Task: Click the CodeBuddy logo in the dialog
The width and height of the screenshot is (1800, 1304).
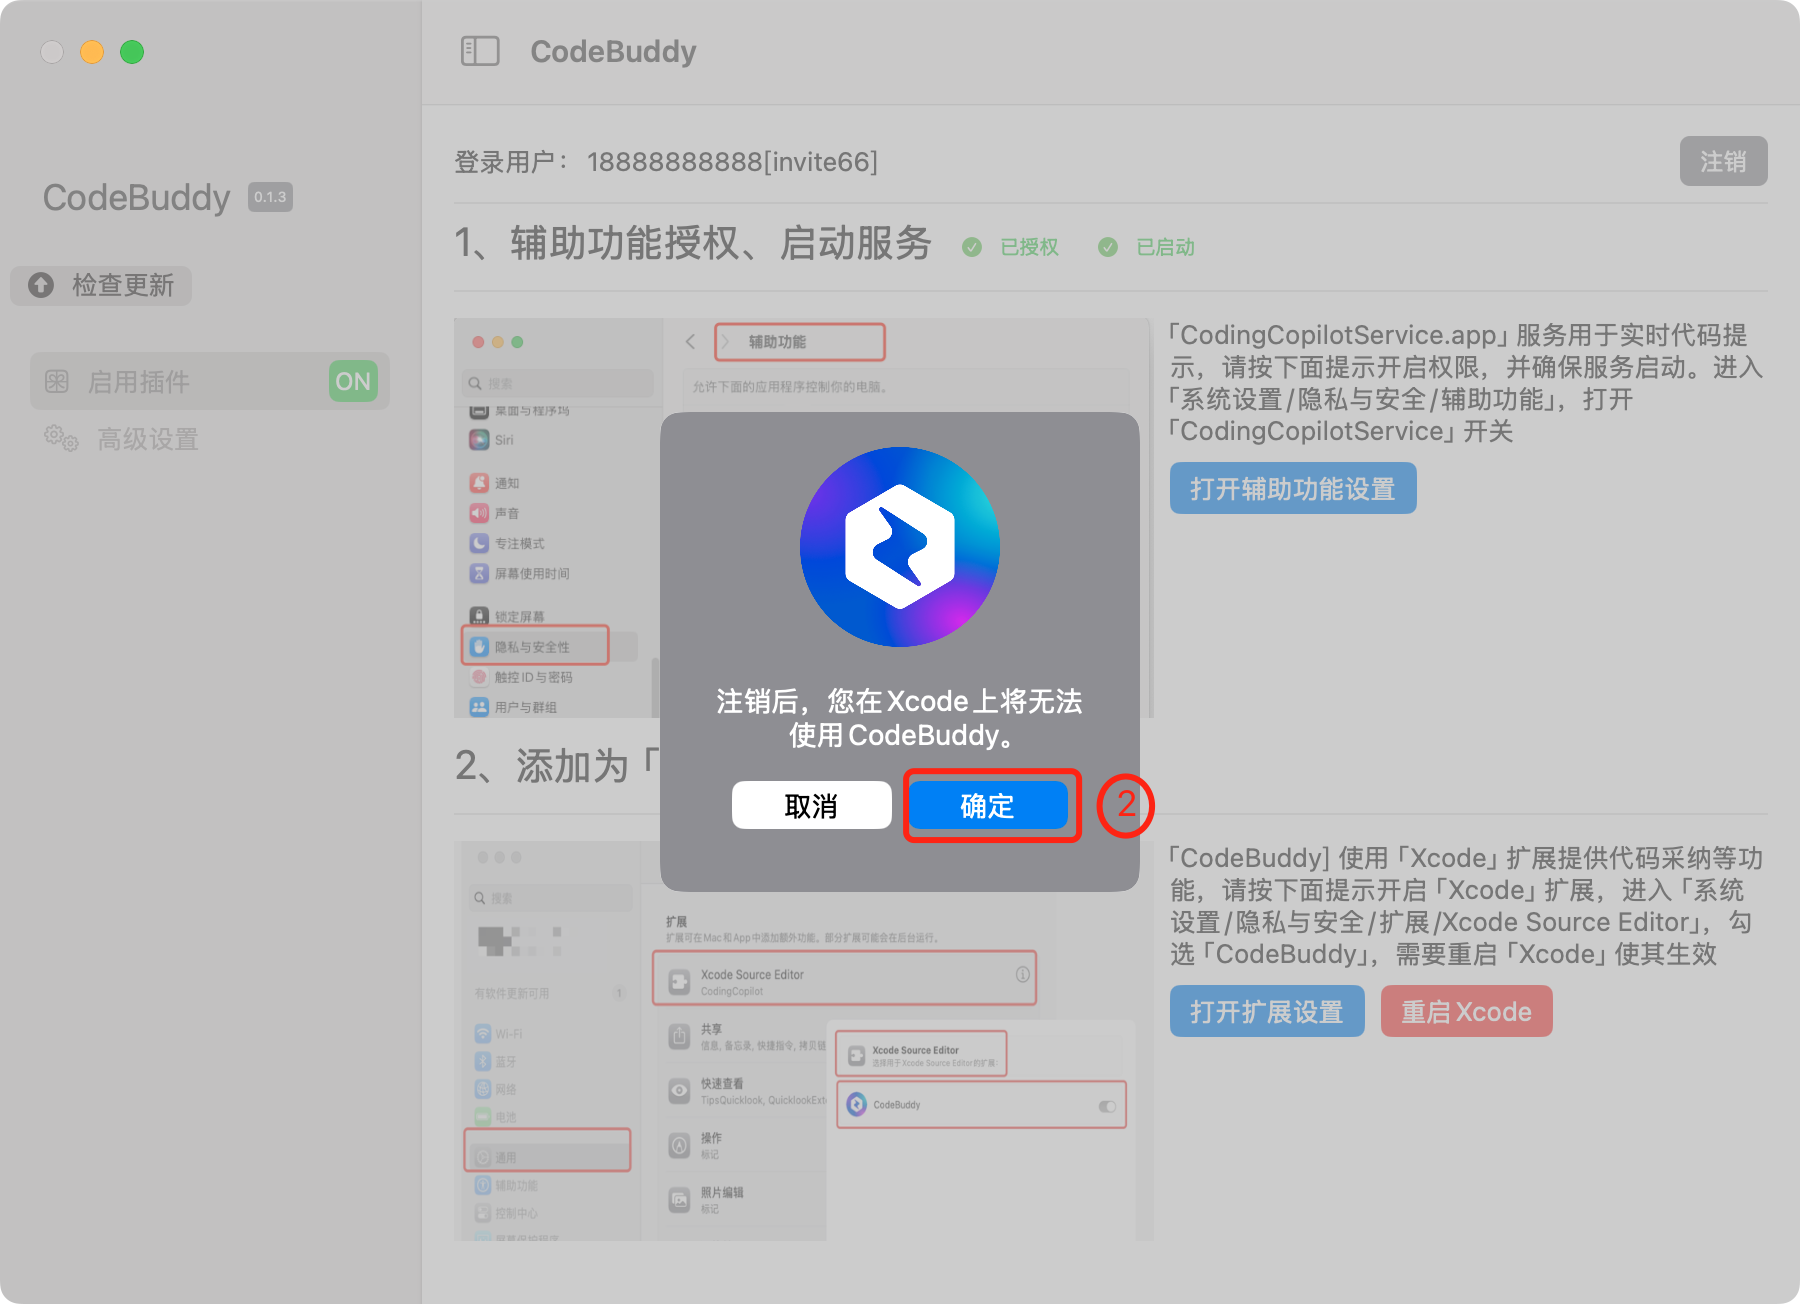Action: 899,546
